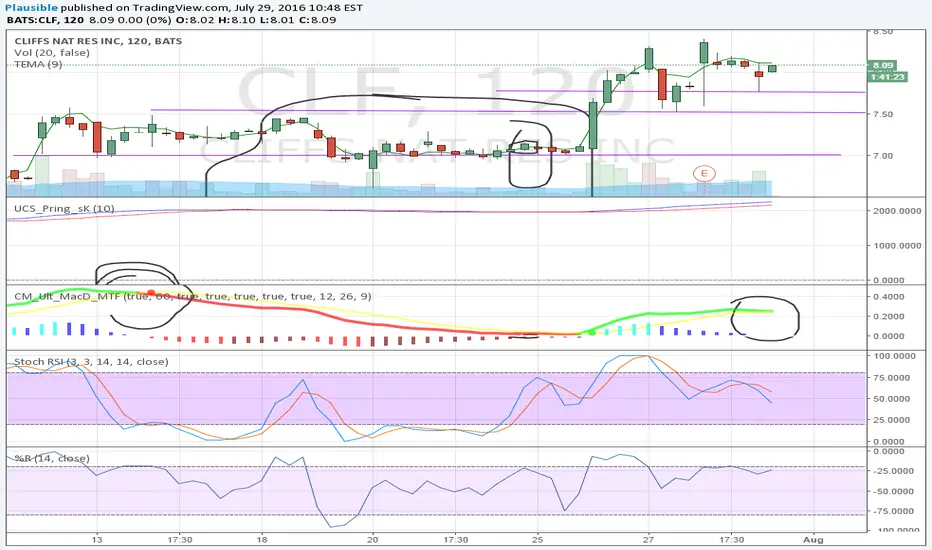Click the '25' date on time axis
Screen dimensions: 932x550
pos(538,540)
